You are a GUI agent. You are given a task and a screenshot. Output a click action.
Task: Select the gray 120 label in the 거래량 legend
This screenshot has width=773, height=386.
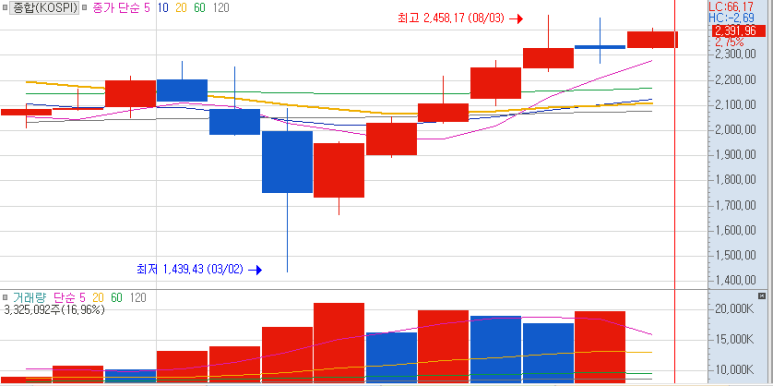click(x=138, y=297)
